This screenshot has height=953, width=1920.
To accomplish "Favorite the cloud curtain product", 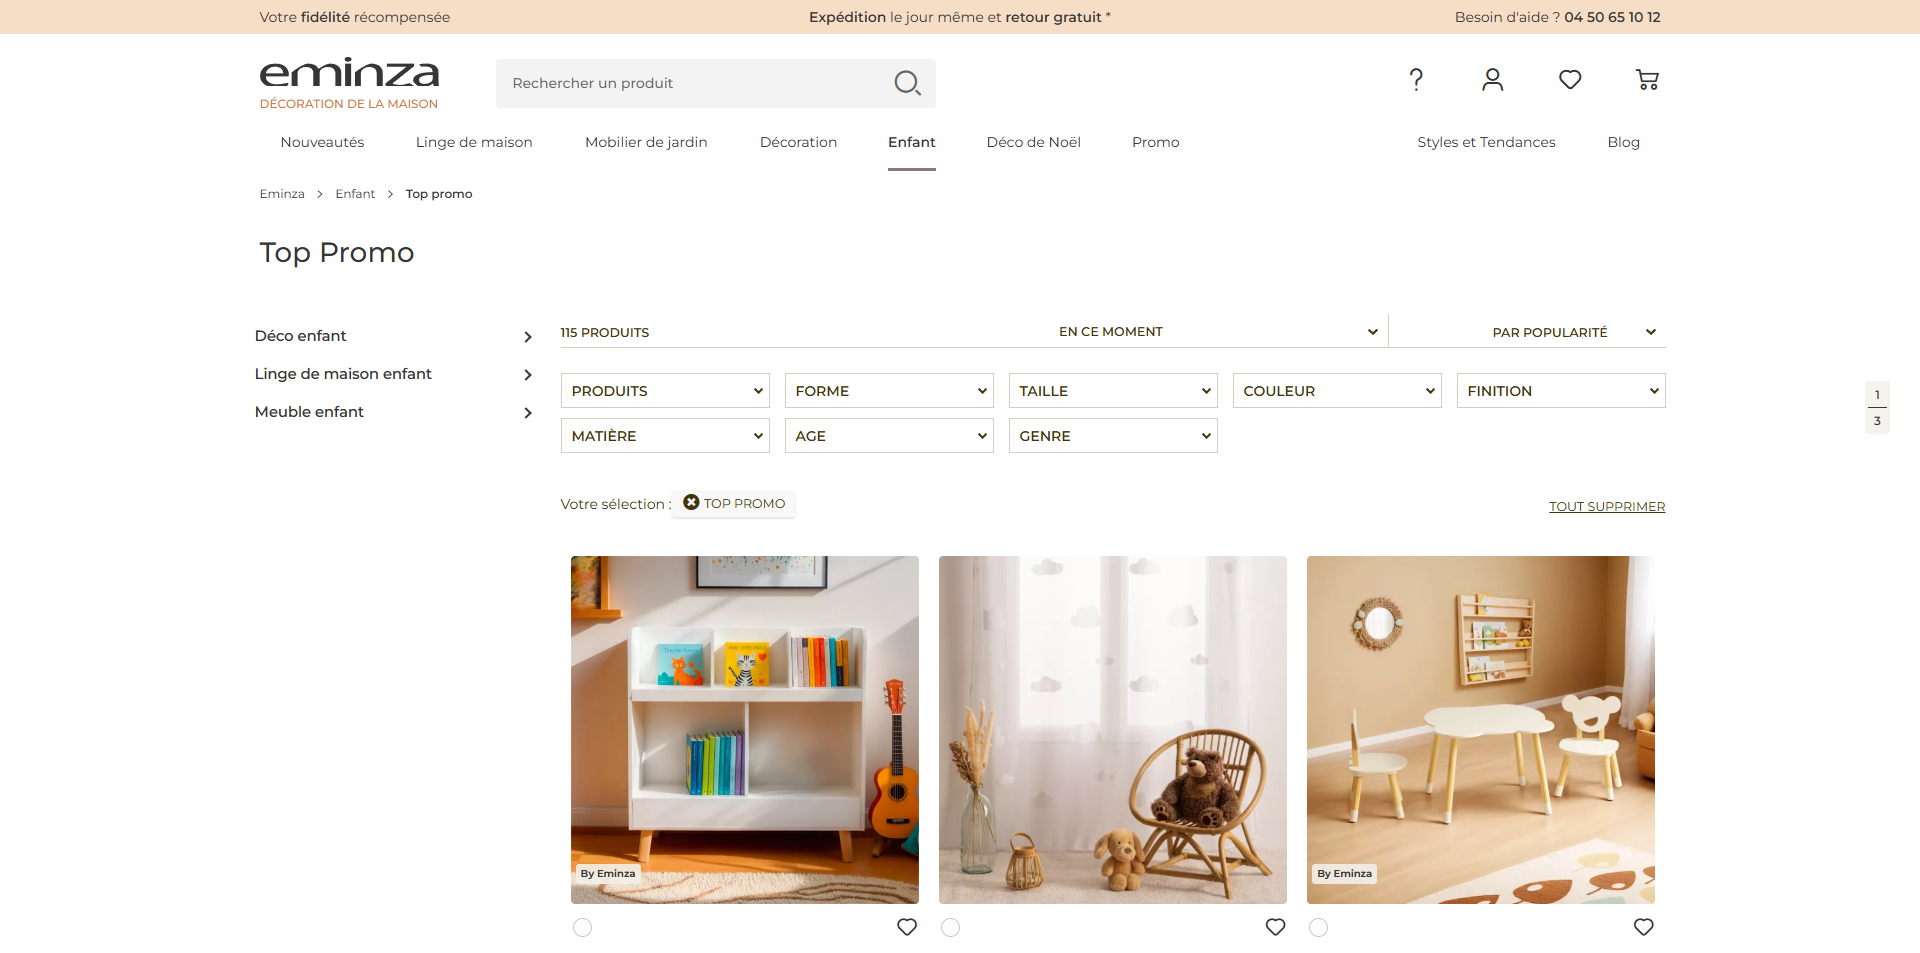I will pyautogui.click(x=1275, y=927).
